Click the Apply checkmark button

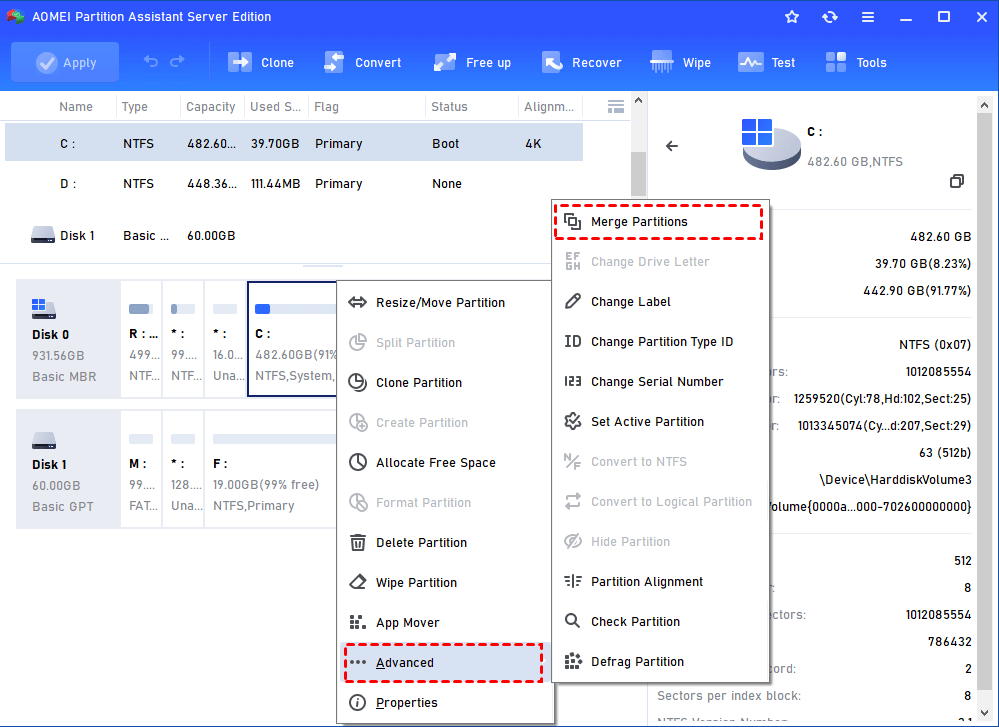[65, 62]
